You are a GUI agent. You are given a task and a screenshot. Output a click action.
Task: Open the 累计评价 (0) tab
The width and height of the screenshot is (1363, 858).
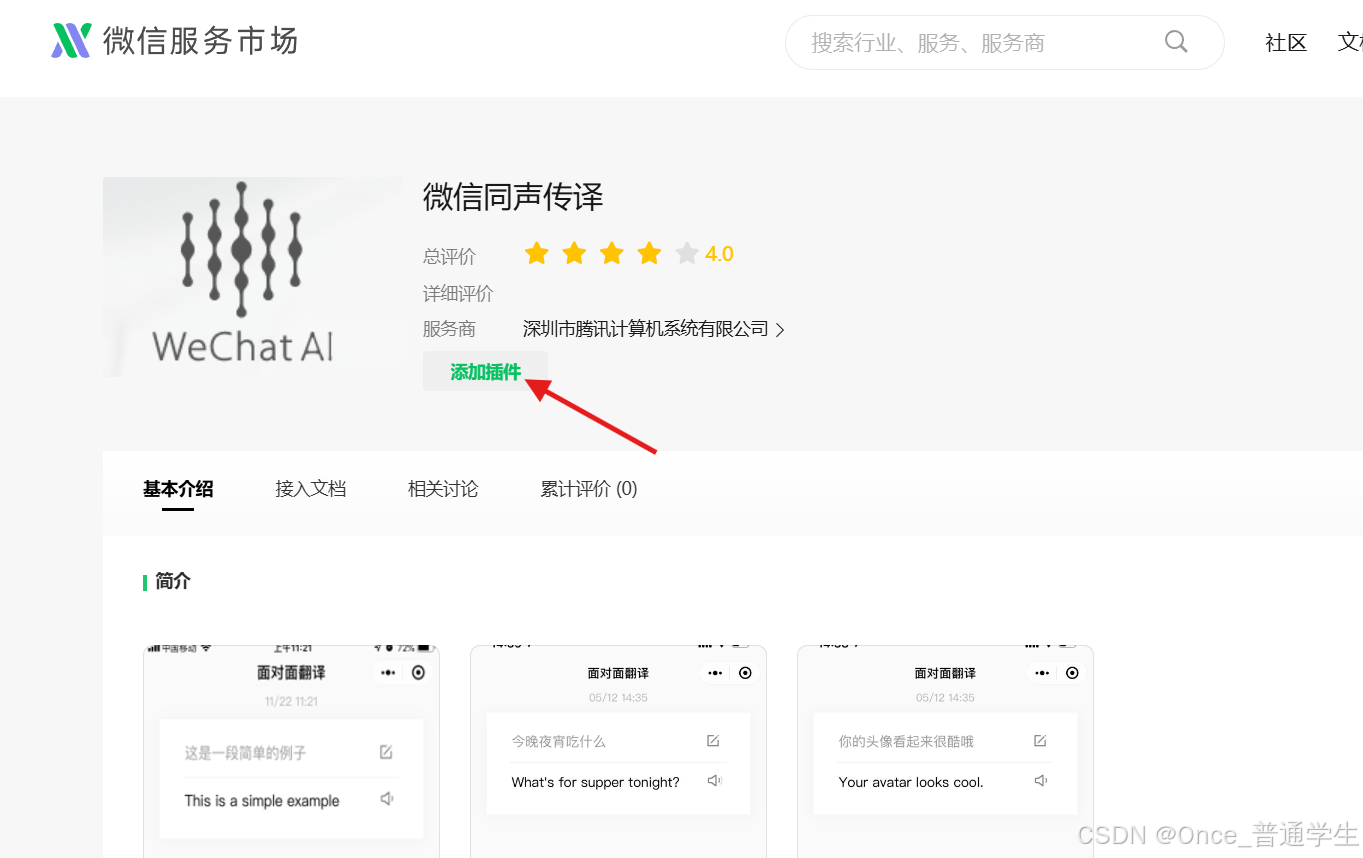coord(589,489)
